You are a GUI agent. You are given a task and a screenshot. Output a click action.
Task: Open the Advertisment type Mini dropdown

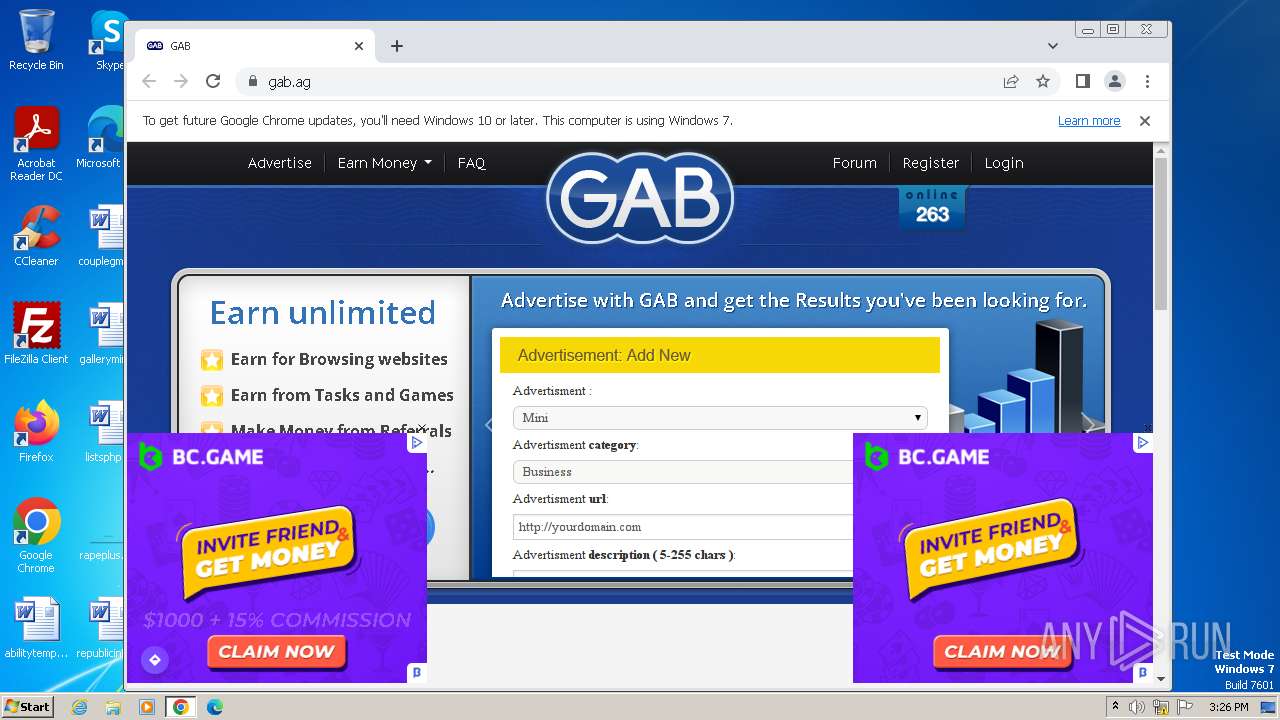[x=720, y=418]
